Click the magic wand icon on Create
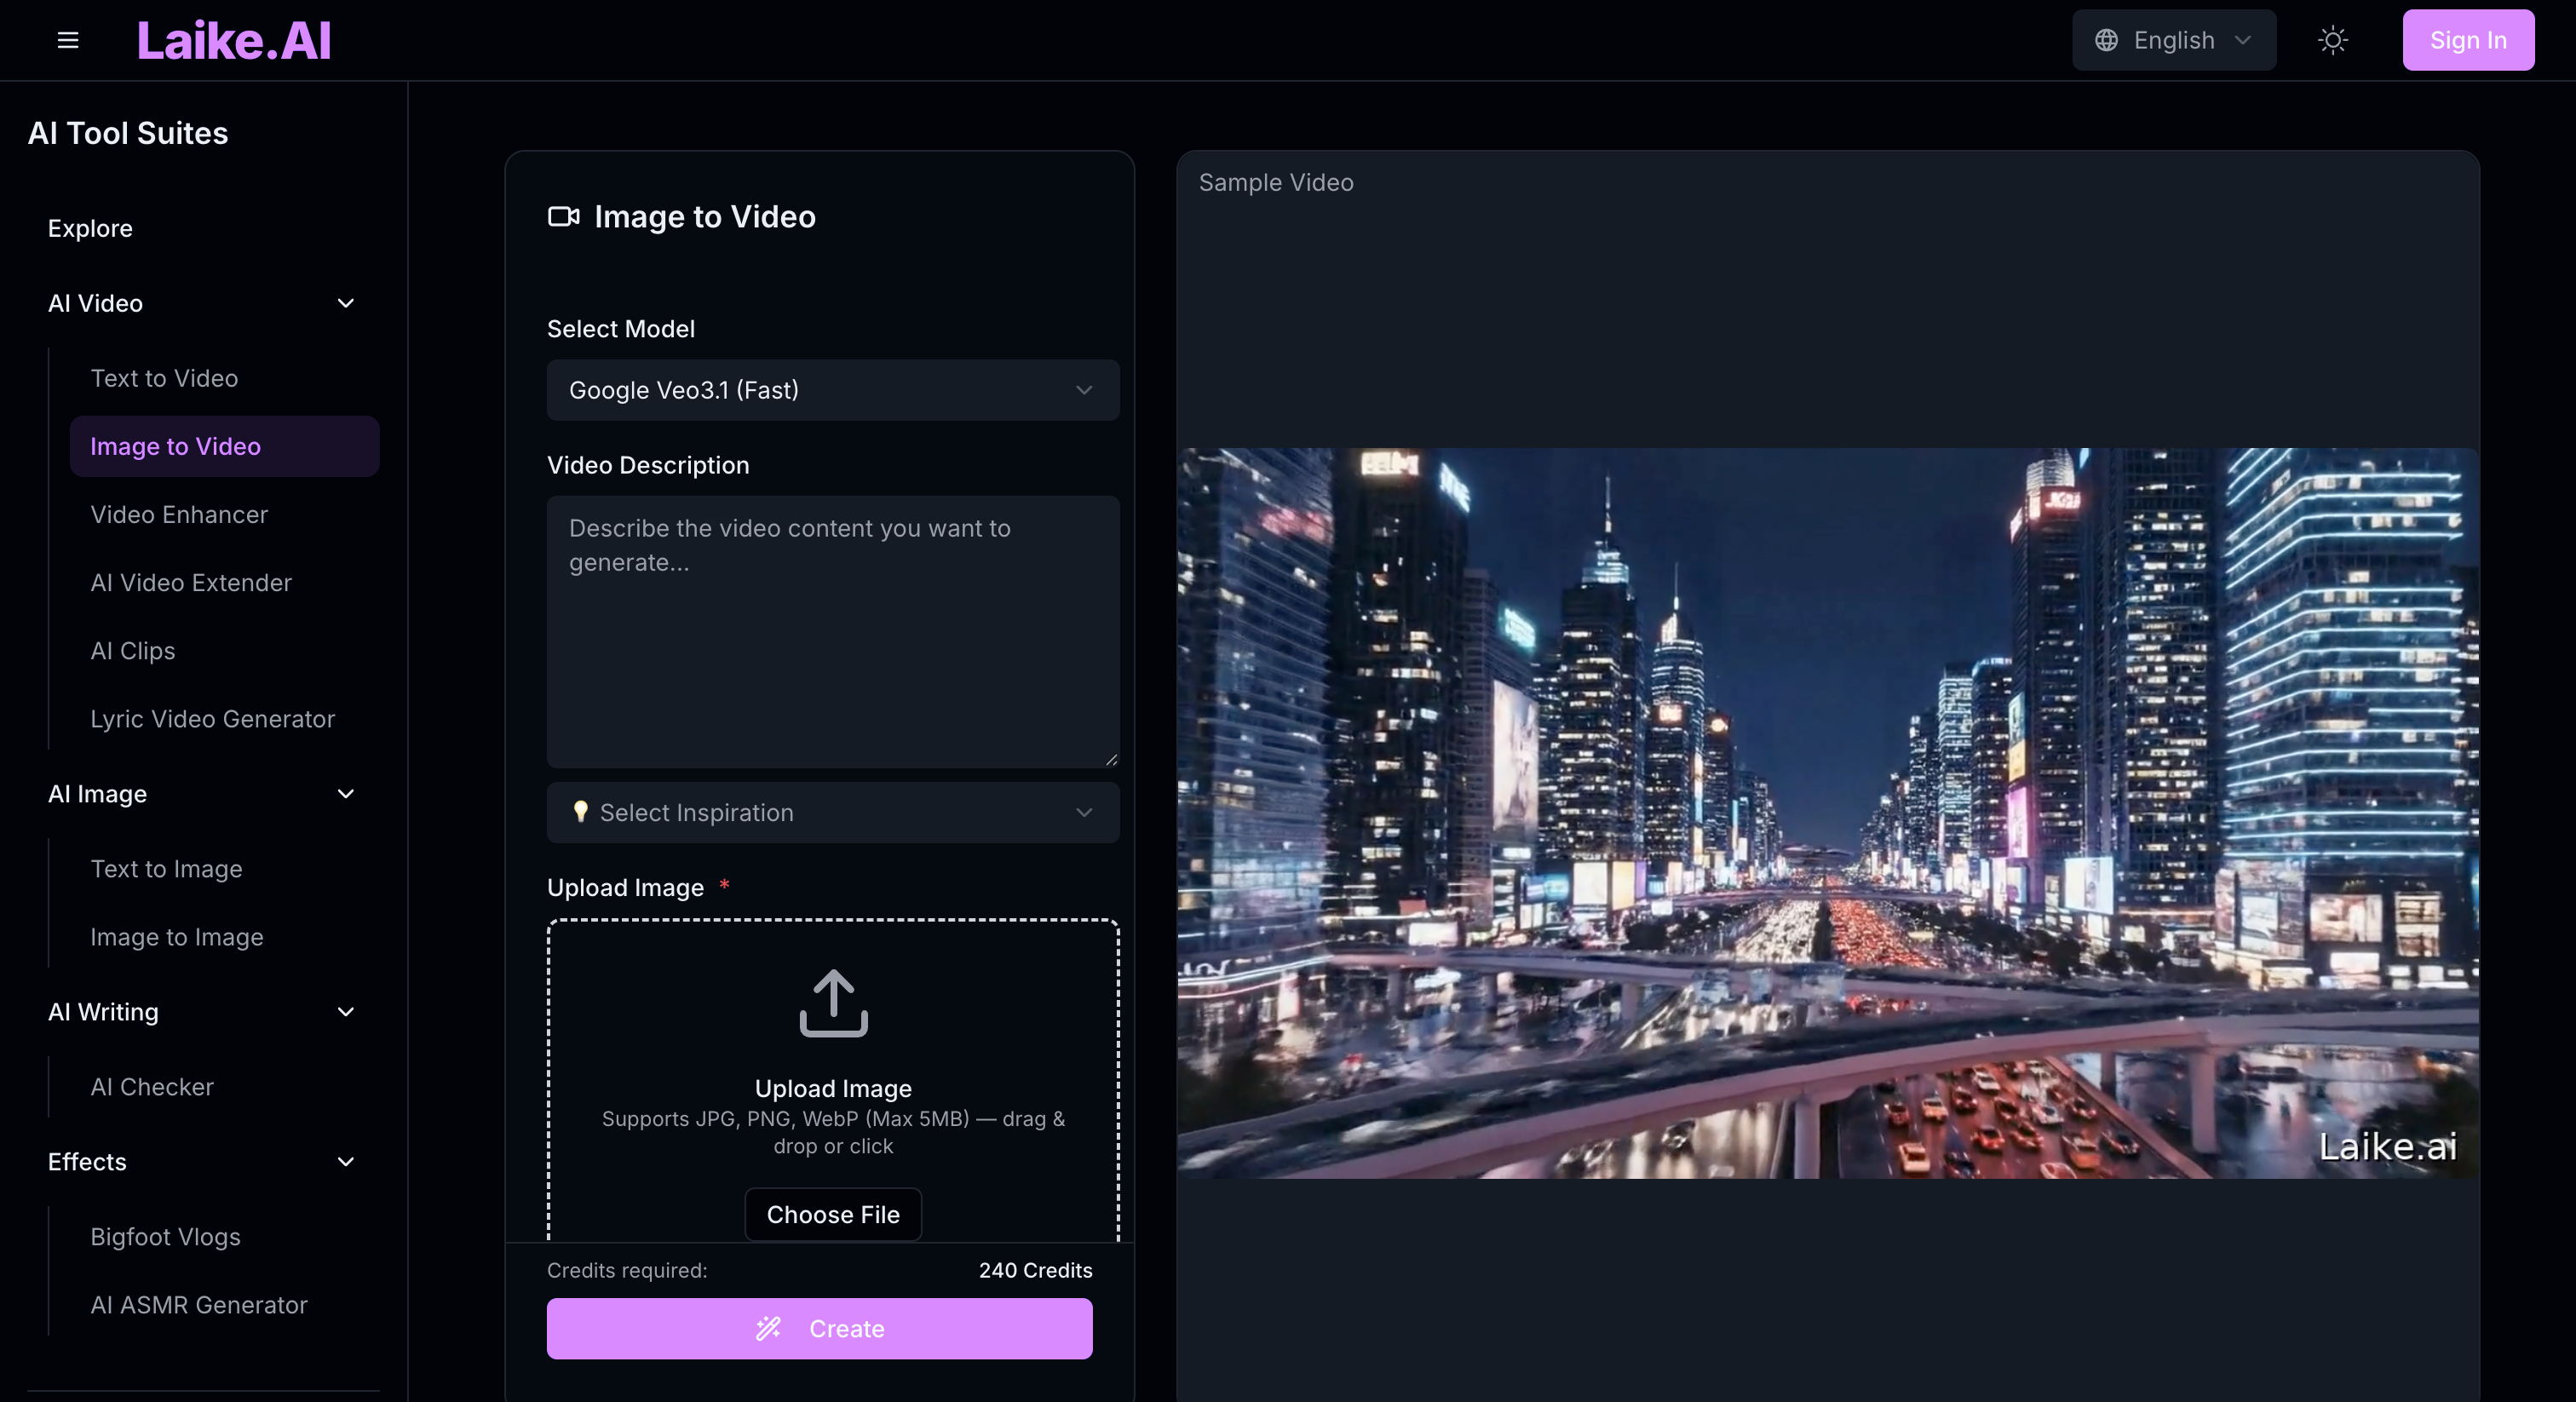 (768, 1328)
